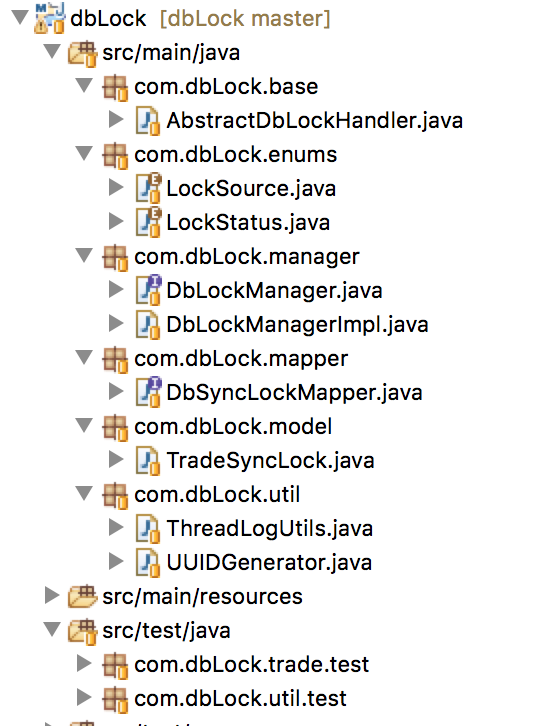Select the com.dbLock.util.test package
This screenshot has width=560, height=726.
click(x=240, y=698)
